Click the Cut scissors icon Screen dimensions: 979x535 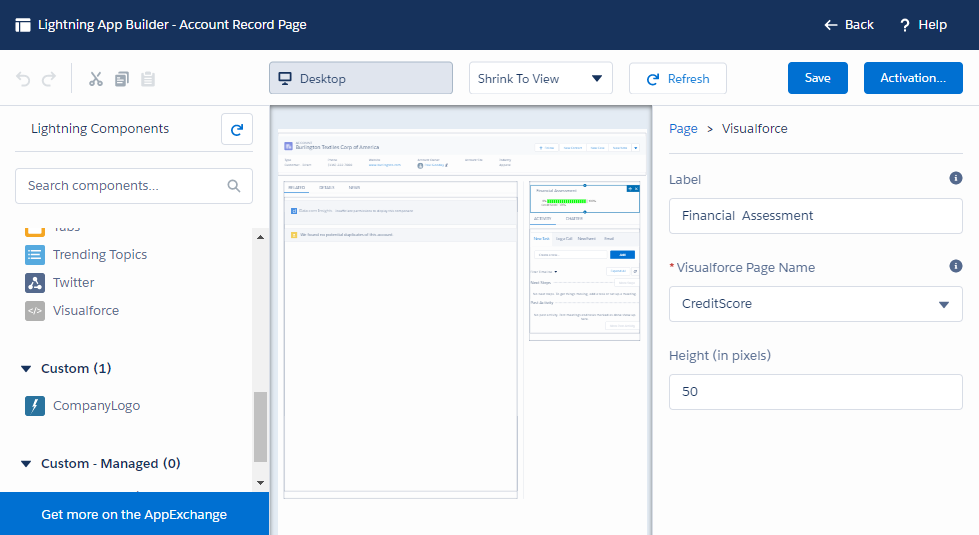click(96, 79)
